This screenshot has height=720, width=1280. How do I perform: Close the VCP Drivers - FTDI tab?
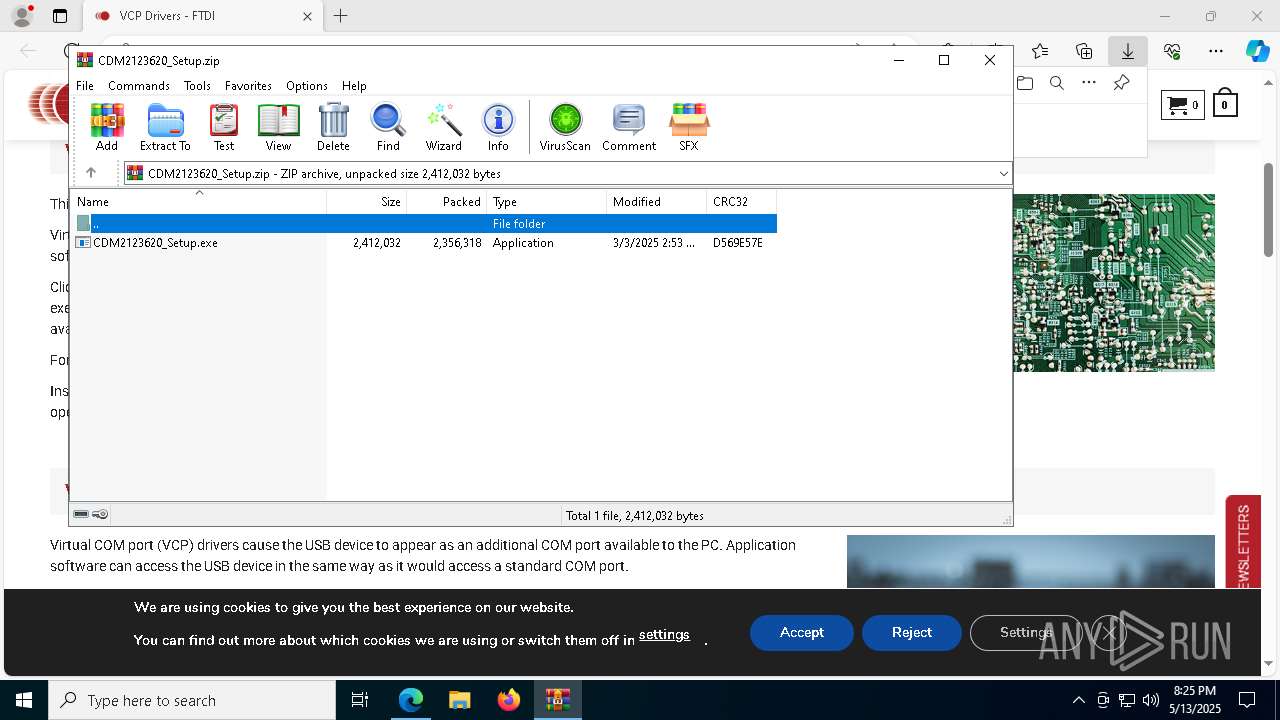(308, 16)
